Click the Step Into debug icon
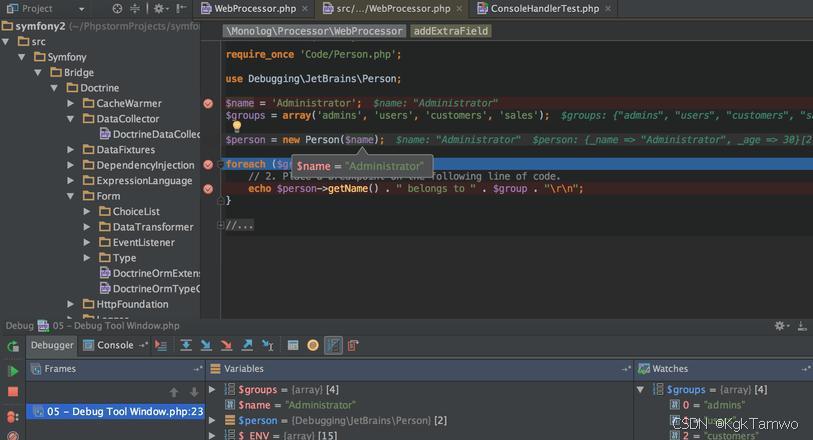813x440 pixels. 206,345
